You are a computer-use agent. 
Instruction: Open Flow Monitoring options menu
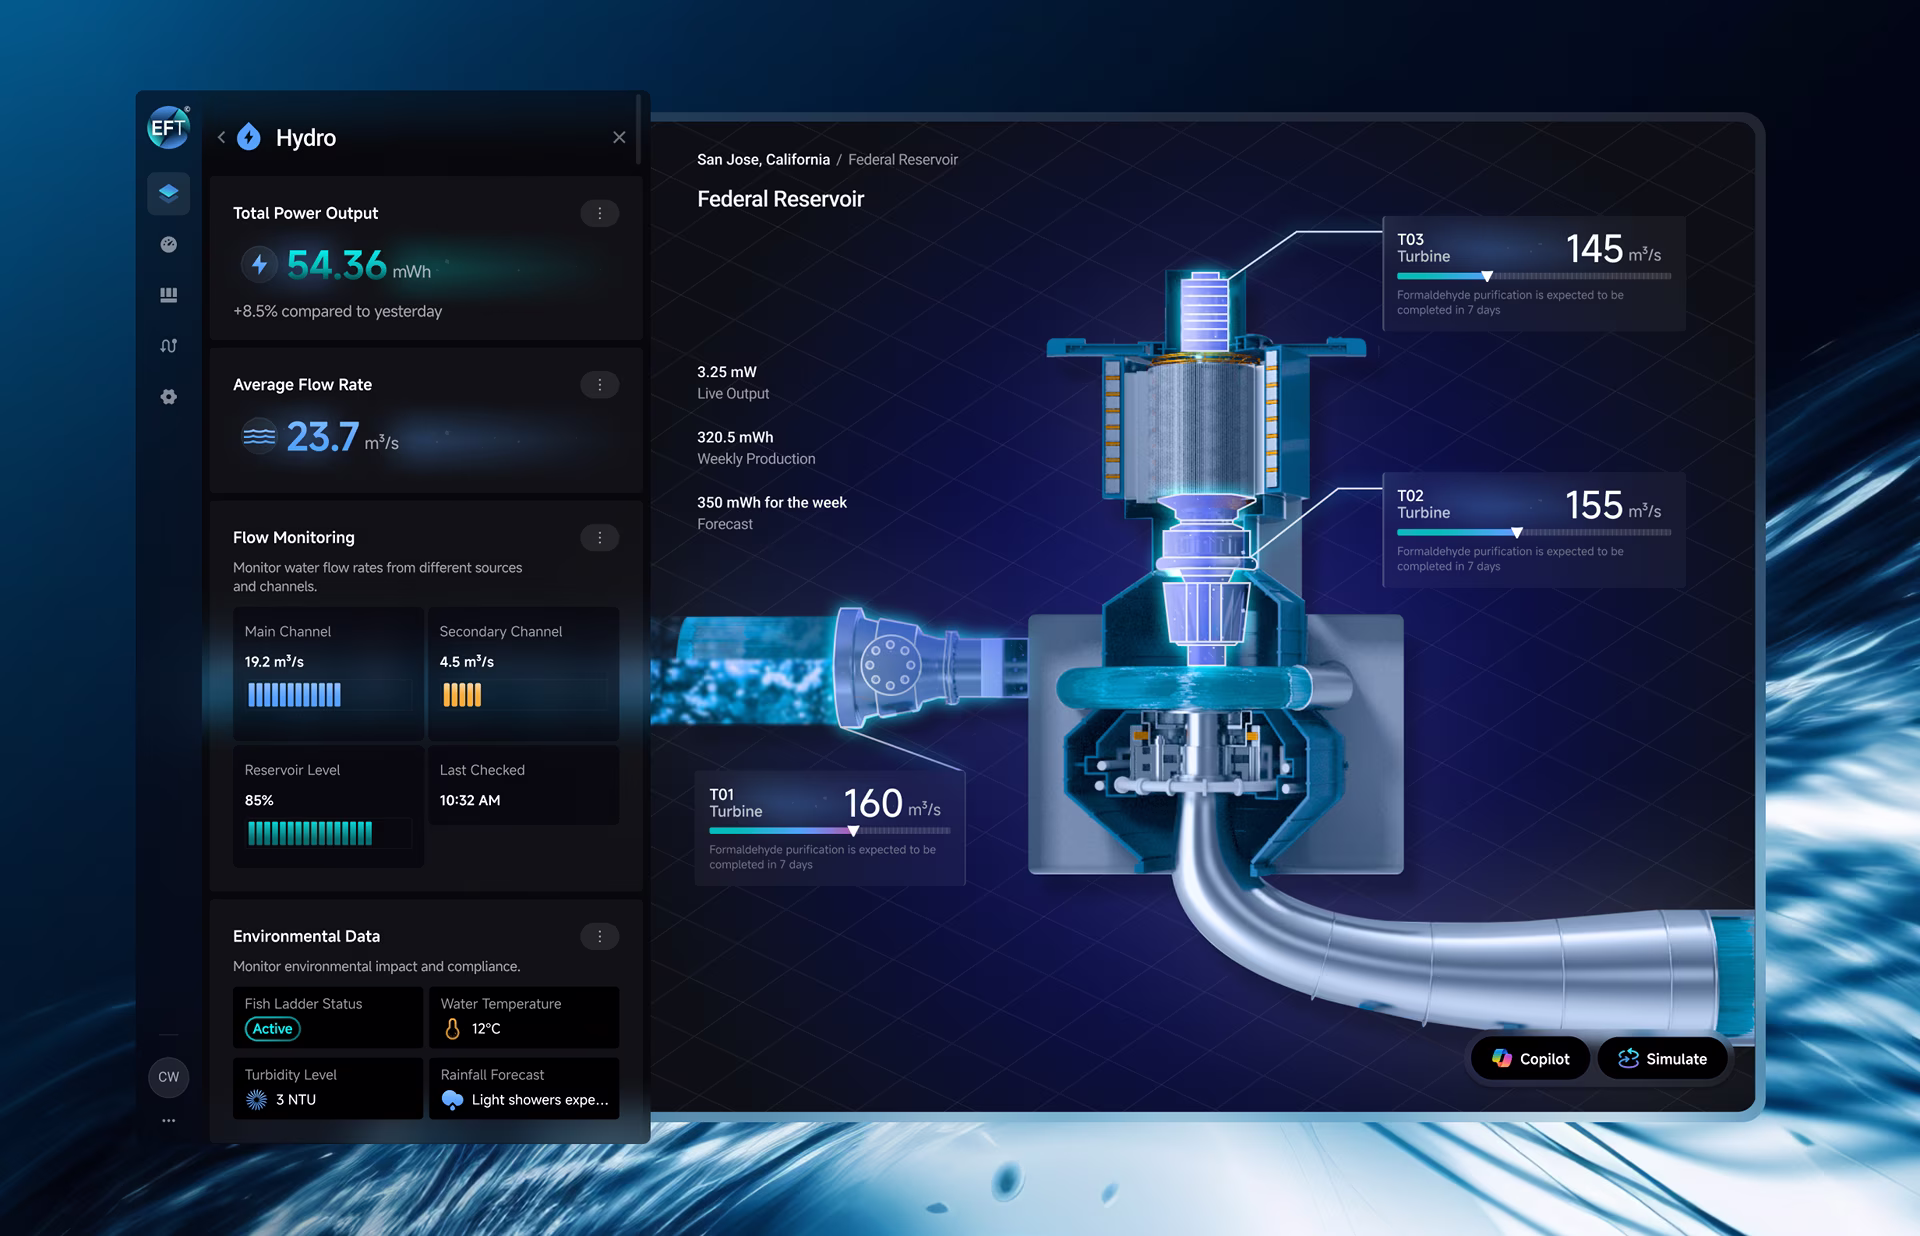coord(599,538)
